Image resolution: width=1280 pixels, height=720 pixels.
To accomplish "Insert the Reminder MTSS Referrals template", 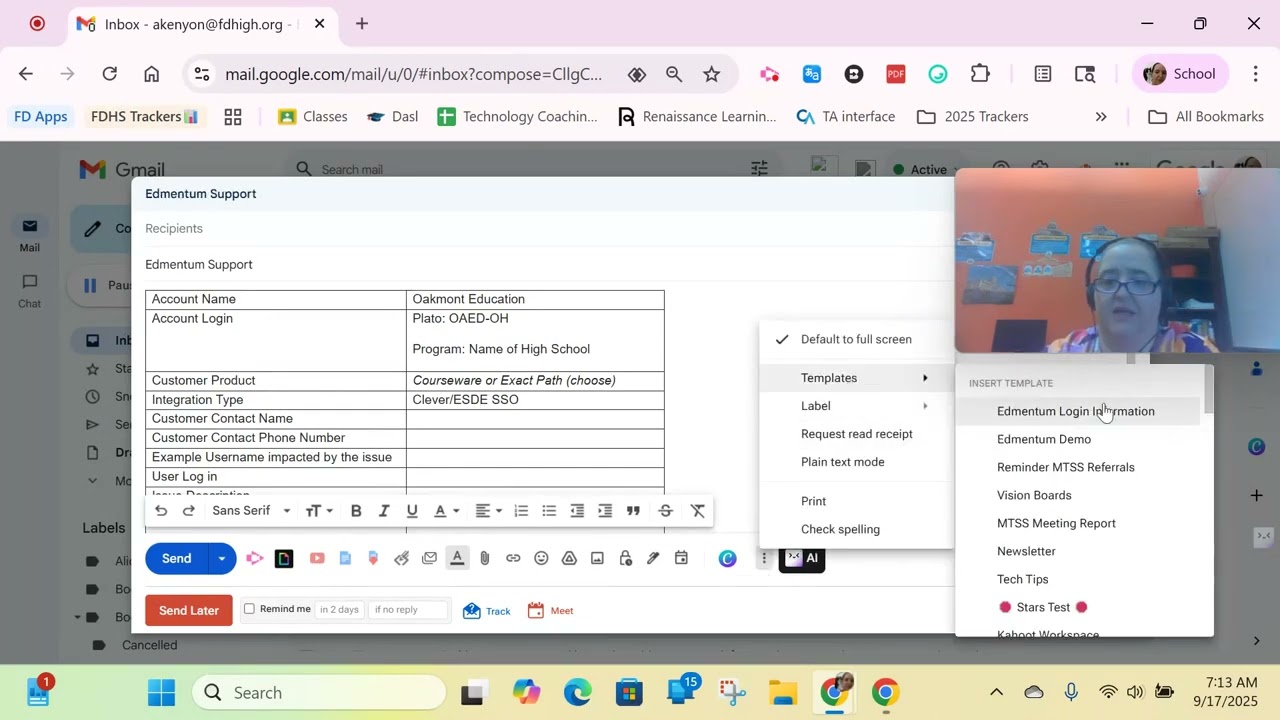I will [1078, 467].
